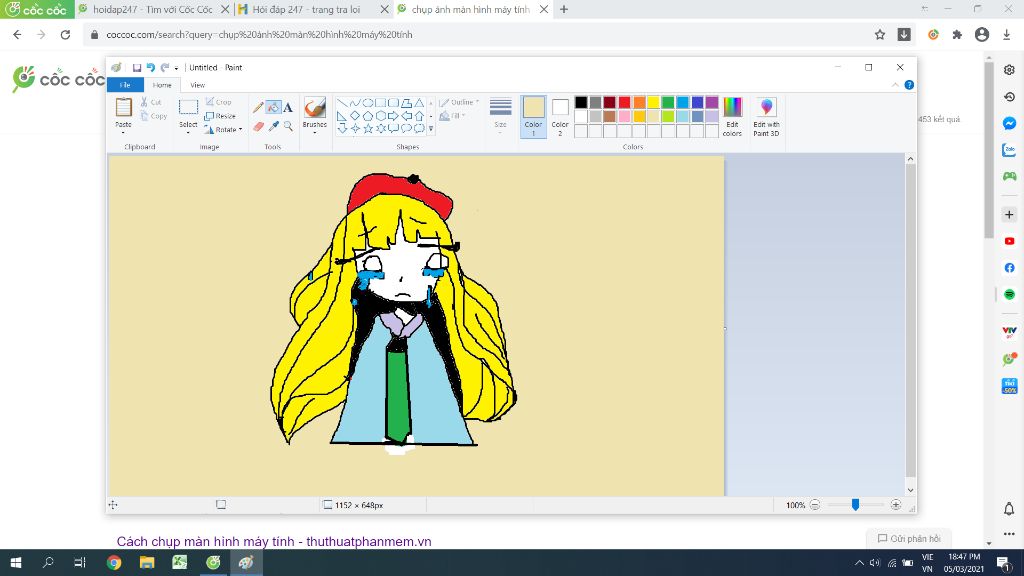This screenshot has height=576, width=1024.
Task: Switch to the Home ribbon tab
Action: click(162, 85)
